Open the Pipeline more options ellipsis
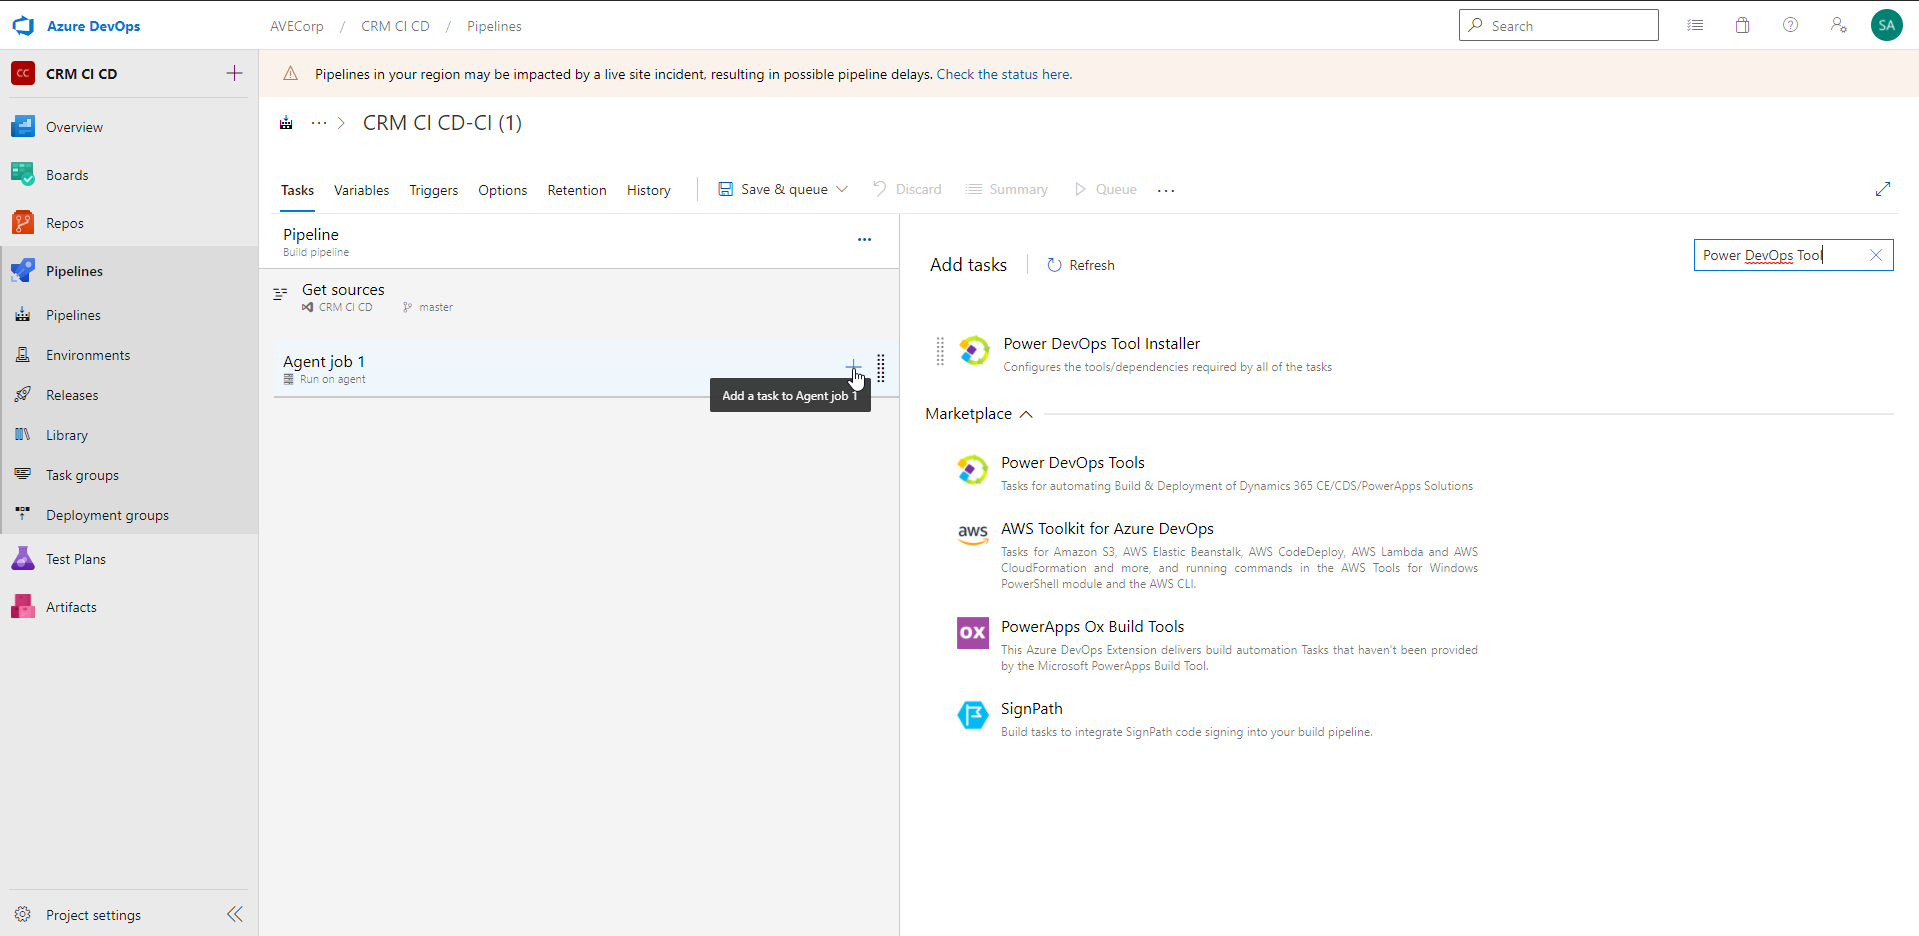Screen dimensions: 1919x936 pyautogui.click(x=864, y=240)
